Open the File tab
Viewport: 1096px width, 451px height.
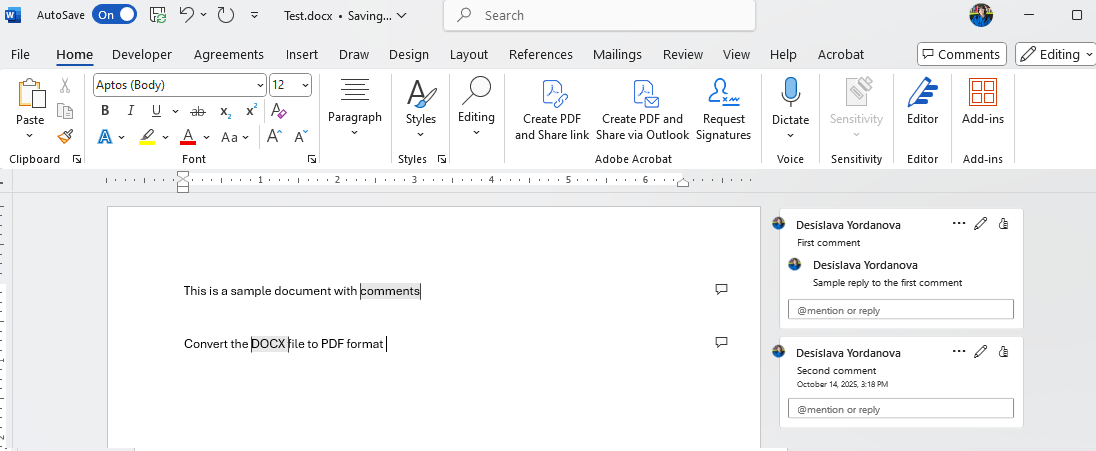(x=20, y=55)
